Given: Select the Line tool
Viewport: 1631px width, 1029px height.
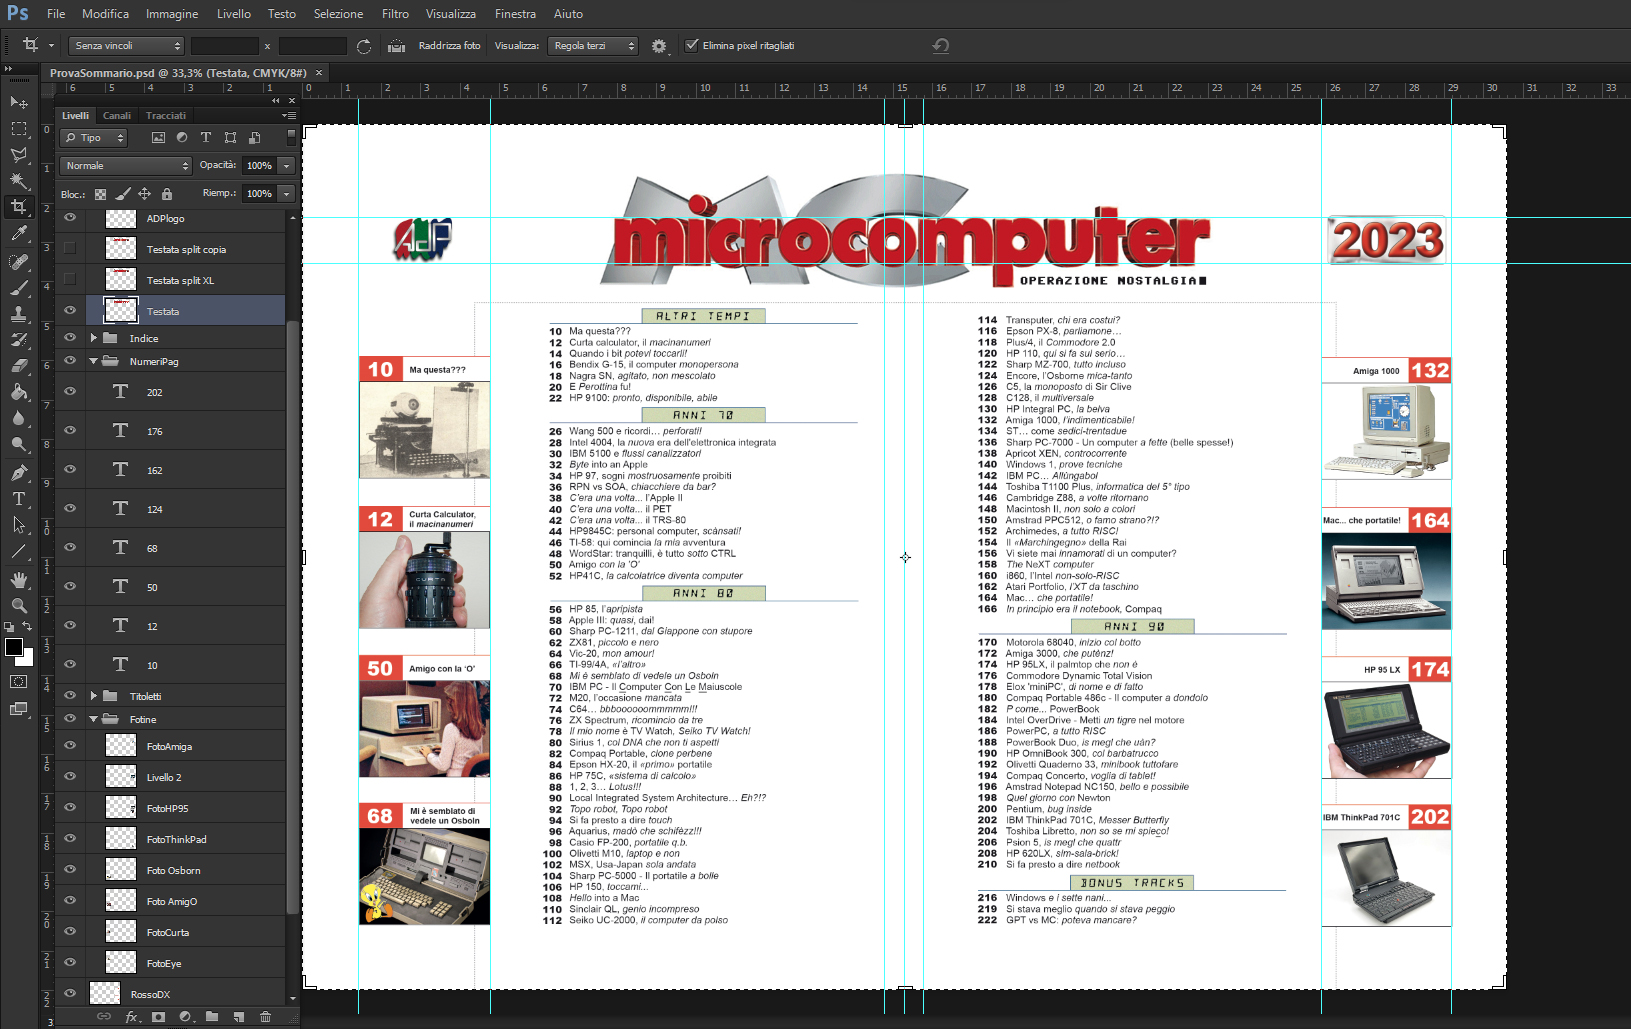Looking at the screenshot, I should 19,550.
